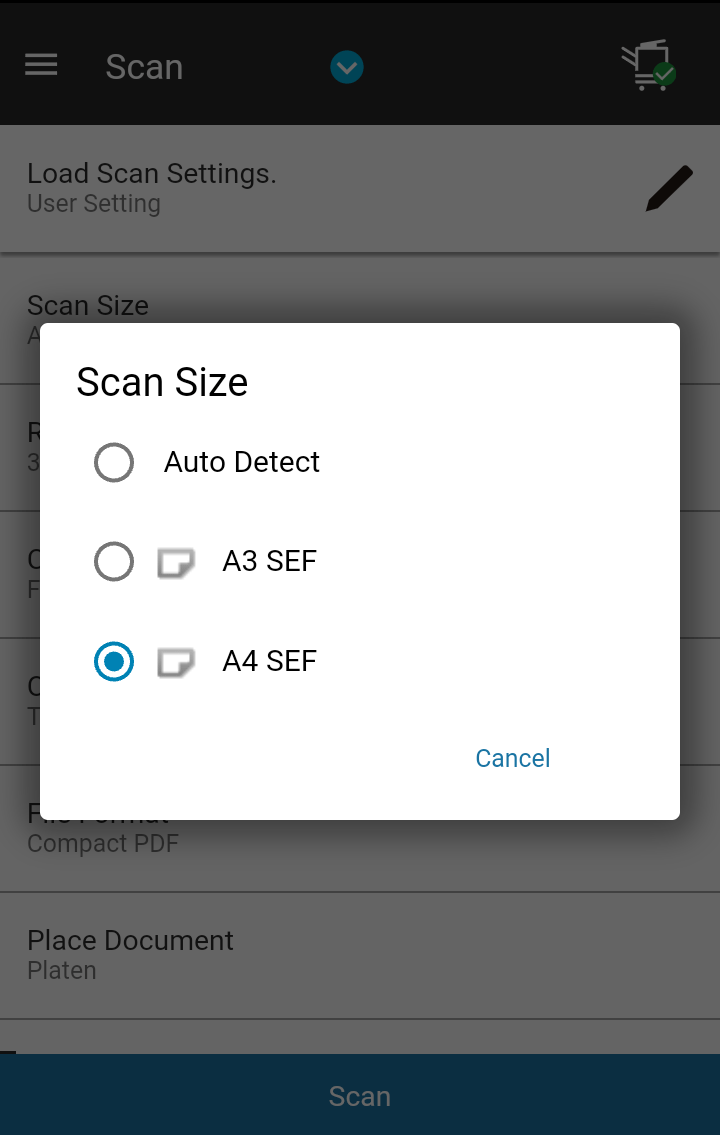This screenshot has width=720, height=1135.
Task: Click the Scan Size dialog title
Action: coord(162,382)
